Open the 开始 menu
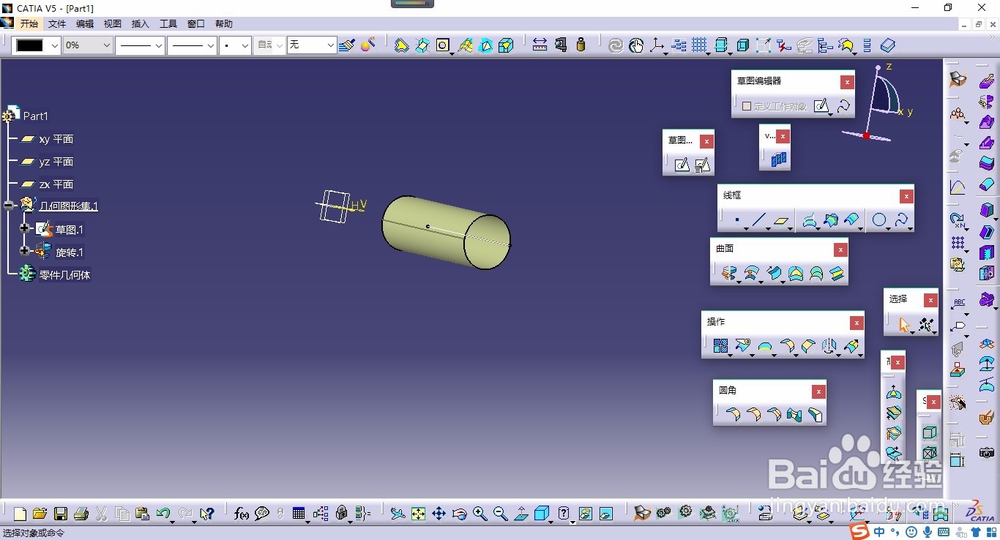 coord(29,24)
